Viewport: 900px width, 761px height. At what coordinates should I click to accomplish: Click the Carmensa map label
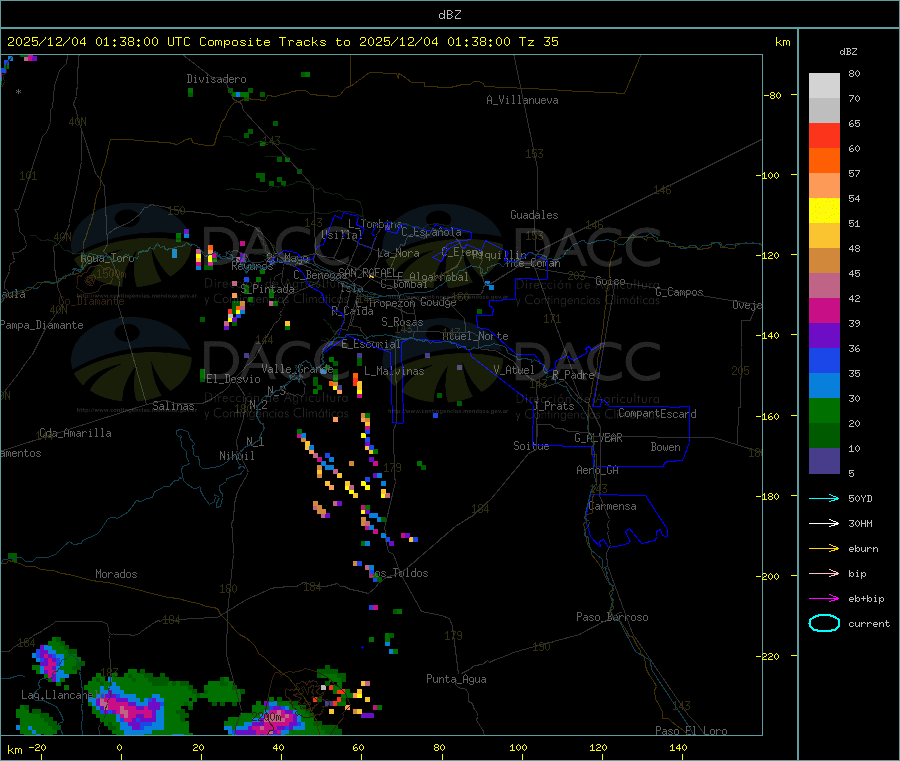(x=612, y=506)
